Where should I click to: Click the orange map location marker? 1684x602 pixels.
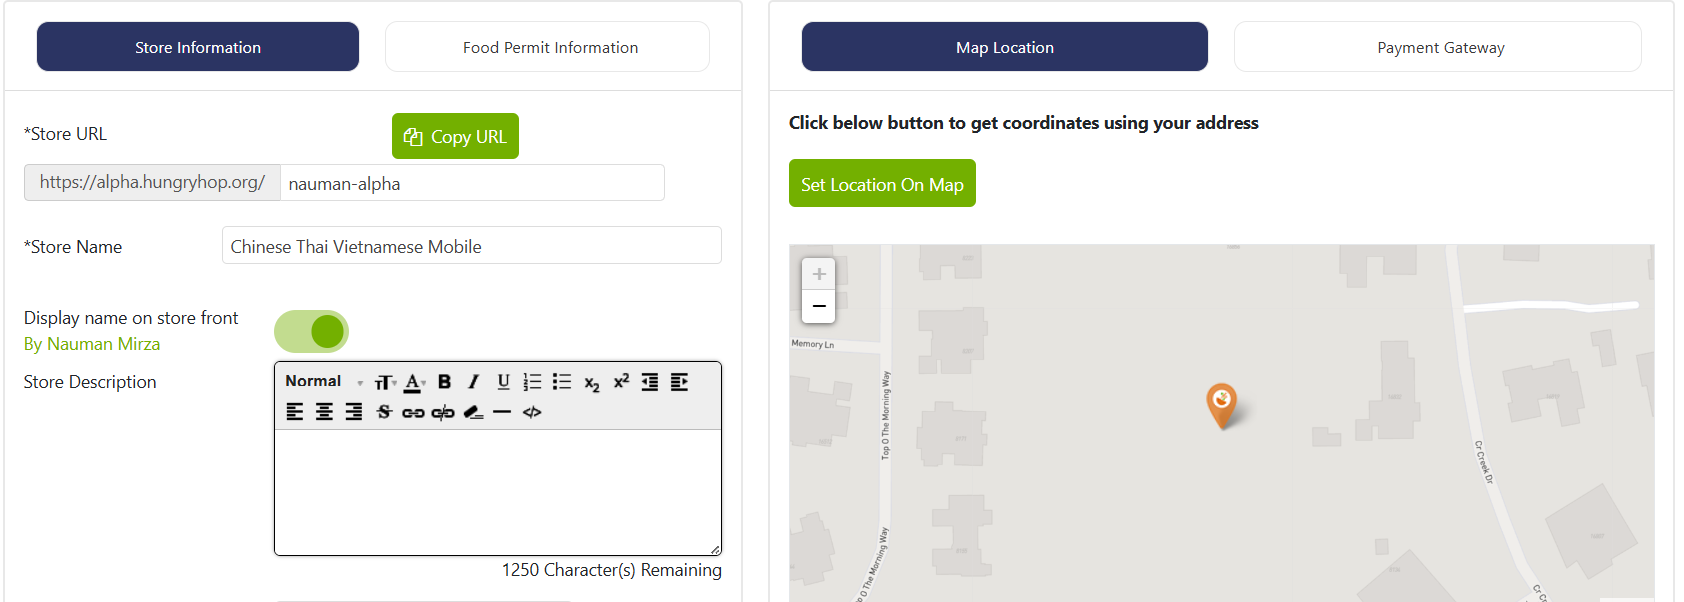[1221, 403]
